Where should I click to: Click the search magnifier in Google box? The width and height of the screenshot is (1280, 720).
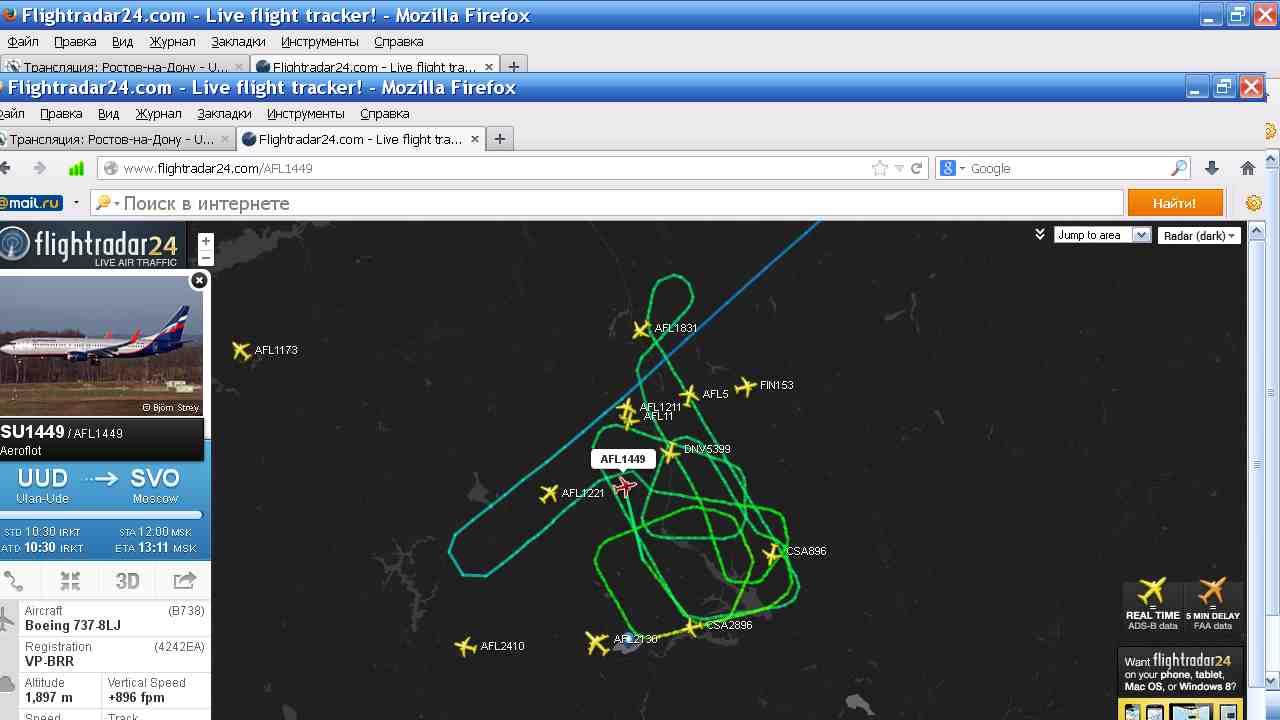(x=1179, y=168)
